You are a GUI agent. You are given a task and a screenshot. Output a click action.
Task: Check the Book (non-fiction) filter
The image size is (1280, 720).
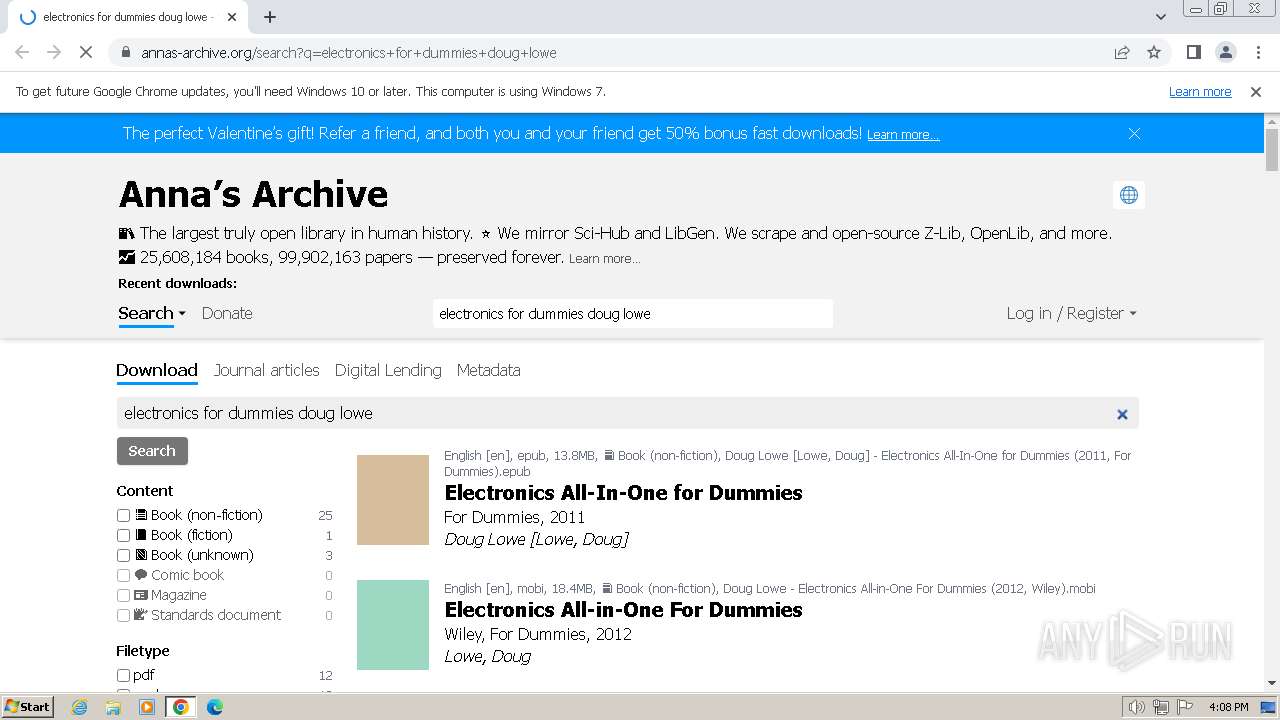pyautogui.click(x=124, y=515)
